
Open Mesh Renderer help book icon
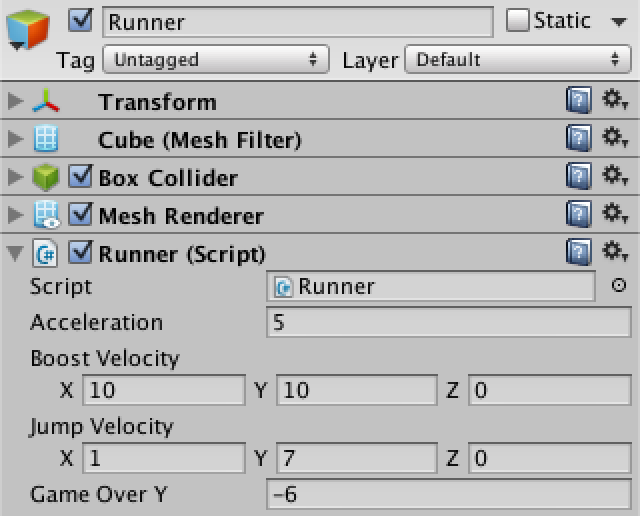(579, 214)
